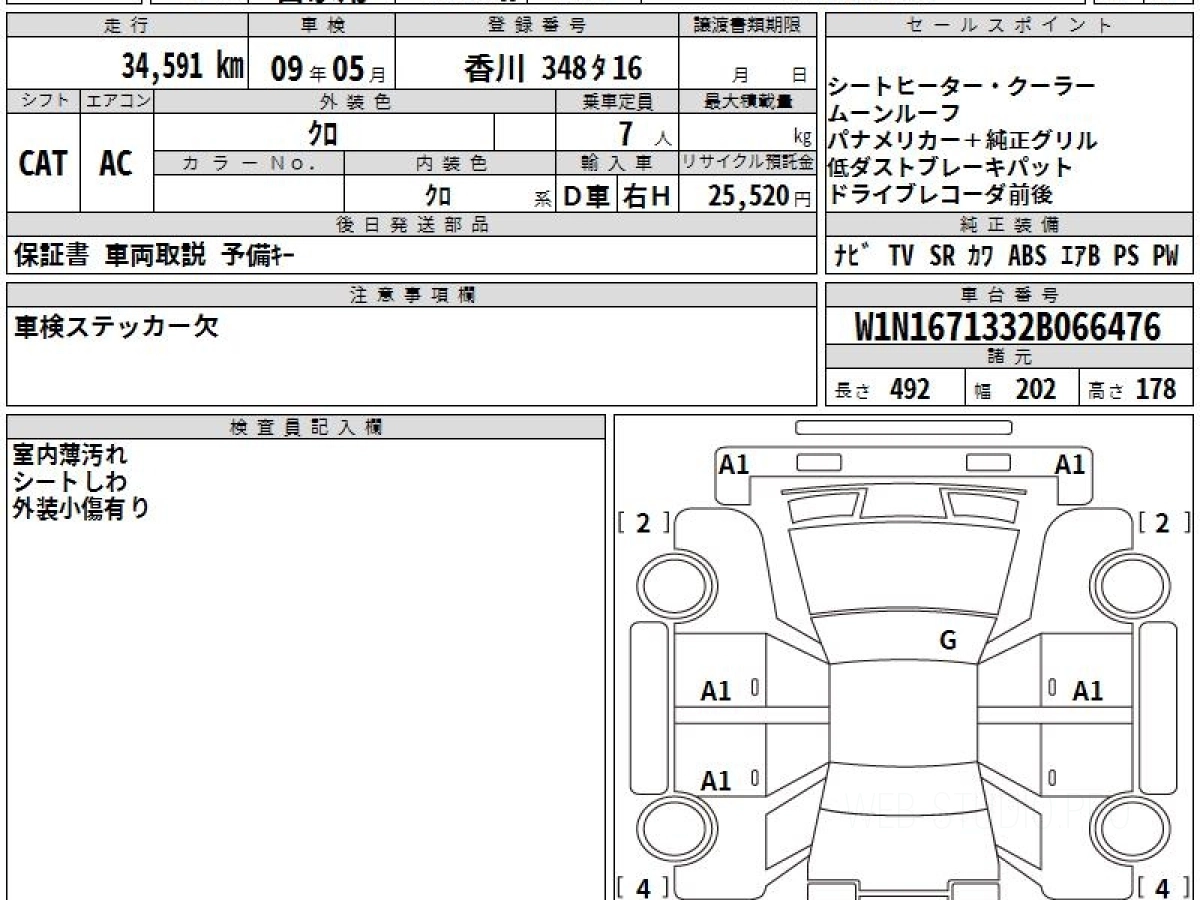This screenshot has height=900, width=1200.
Task: Click the 25,520円 recycle deposit value
Action: click(x=748, y=196)
